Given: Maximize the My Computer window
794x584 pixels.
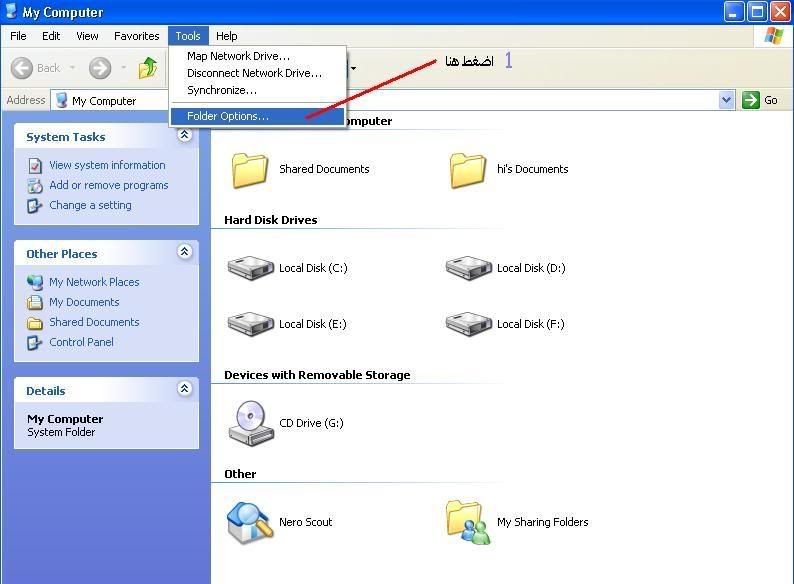Looking at the screenshot, I should (x=758, y=12).
